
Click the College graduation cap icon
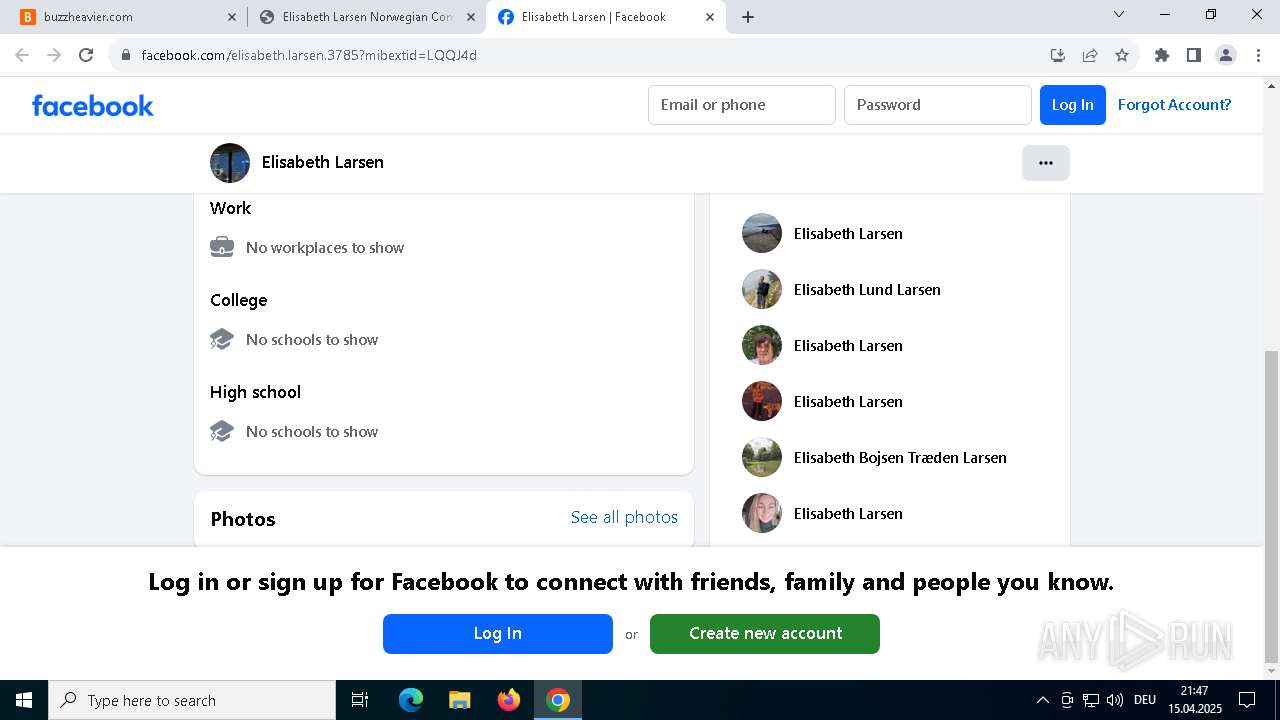222,339
